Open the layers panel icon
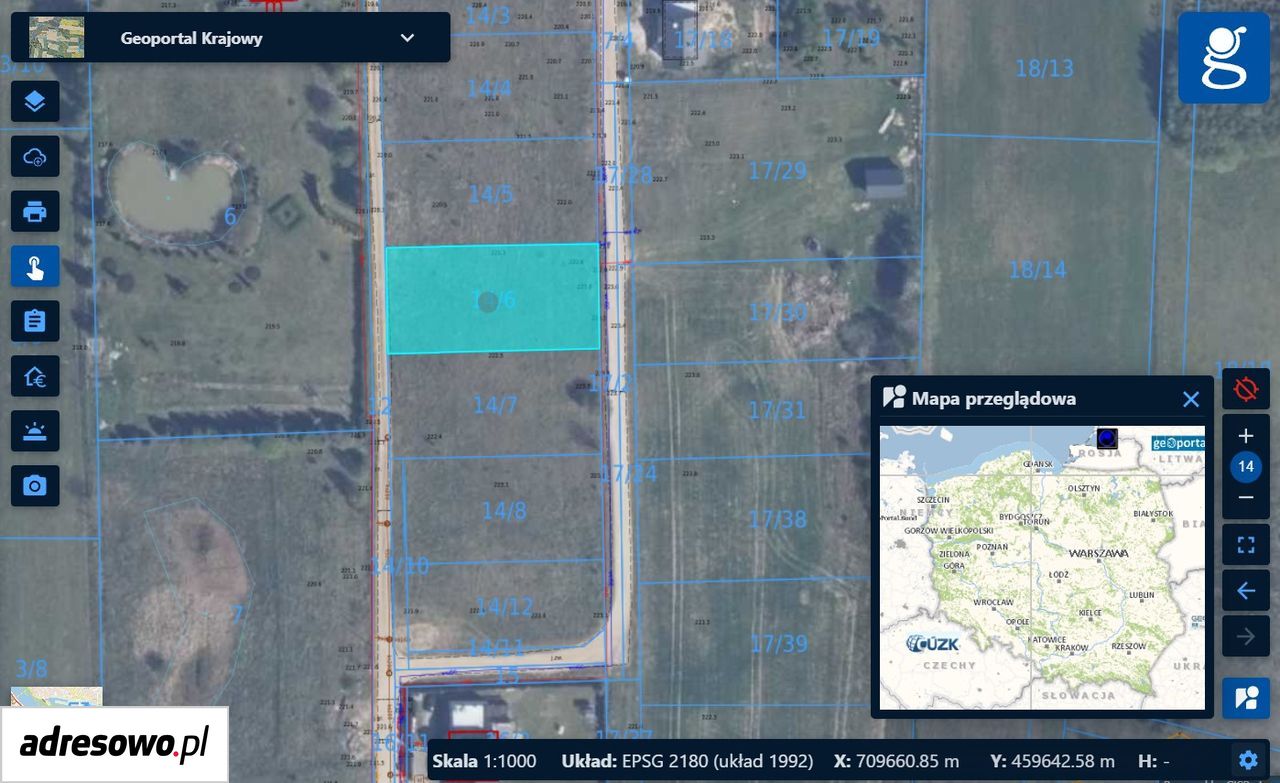1280x783 pixels. tap(35, 101)
